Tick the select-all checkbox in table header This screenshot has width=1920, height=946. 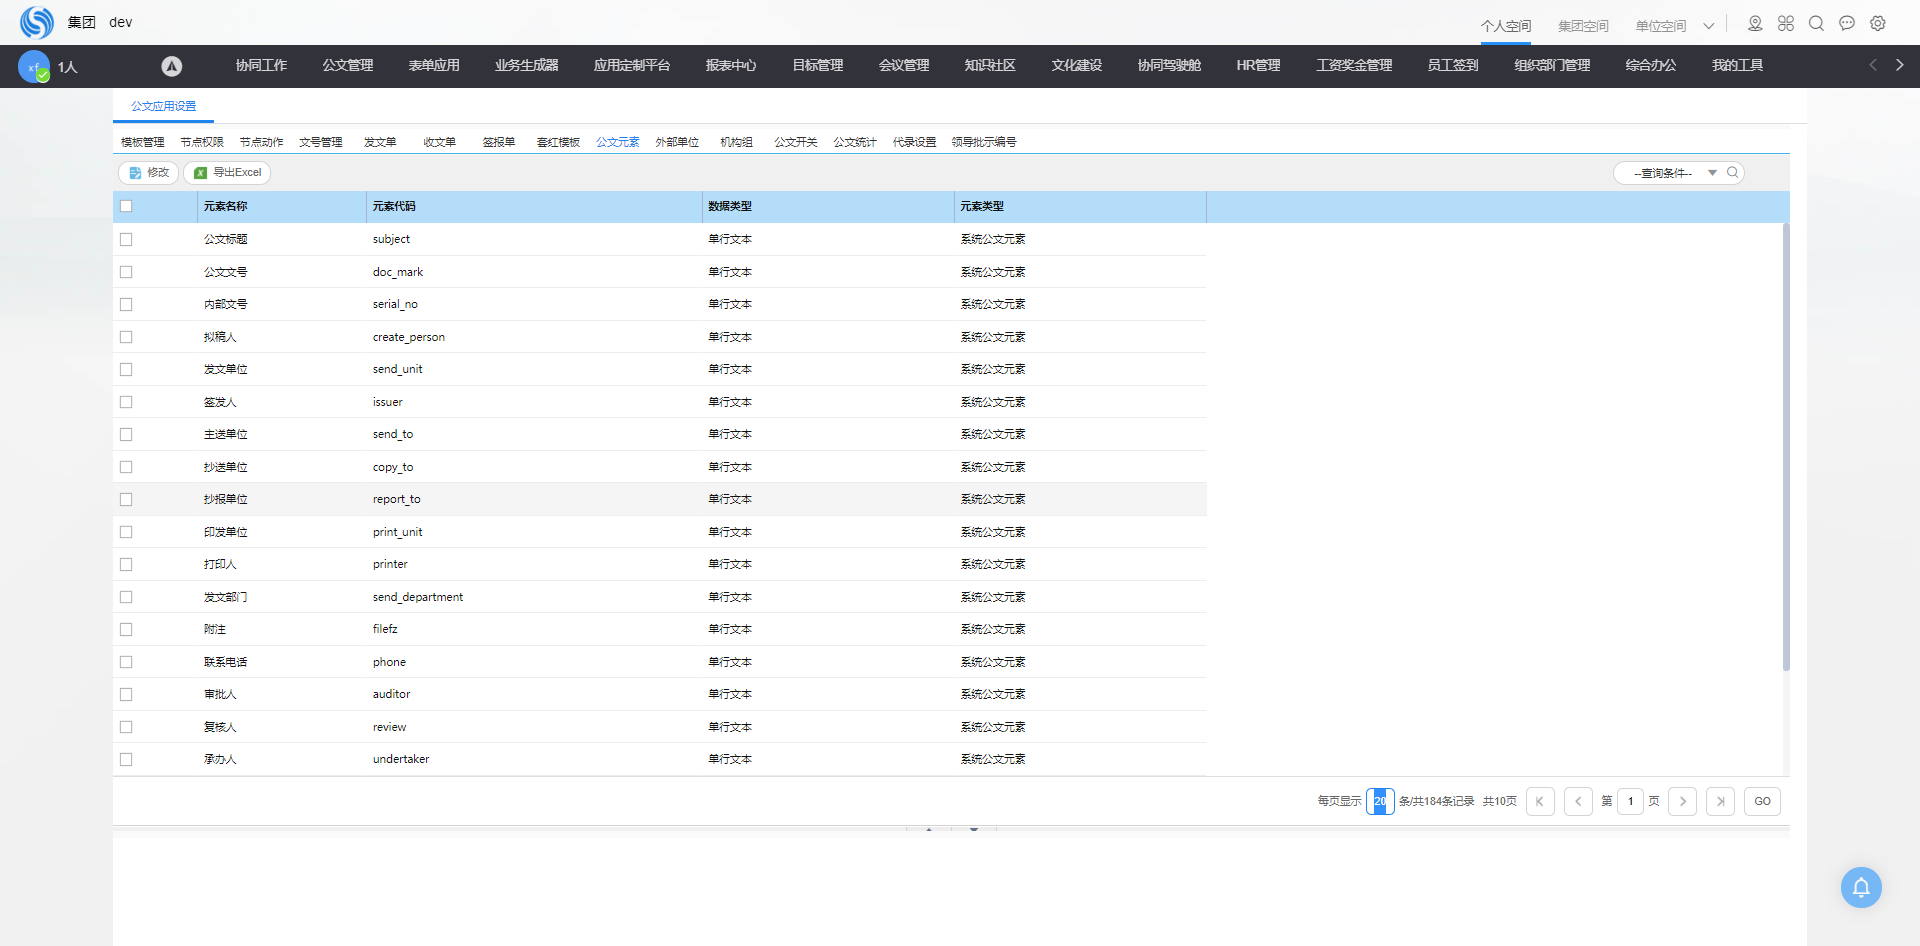[126, 207]
